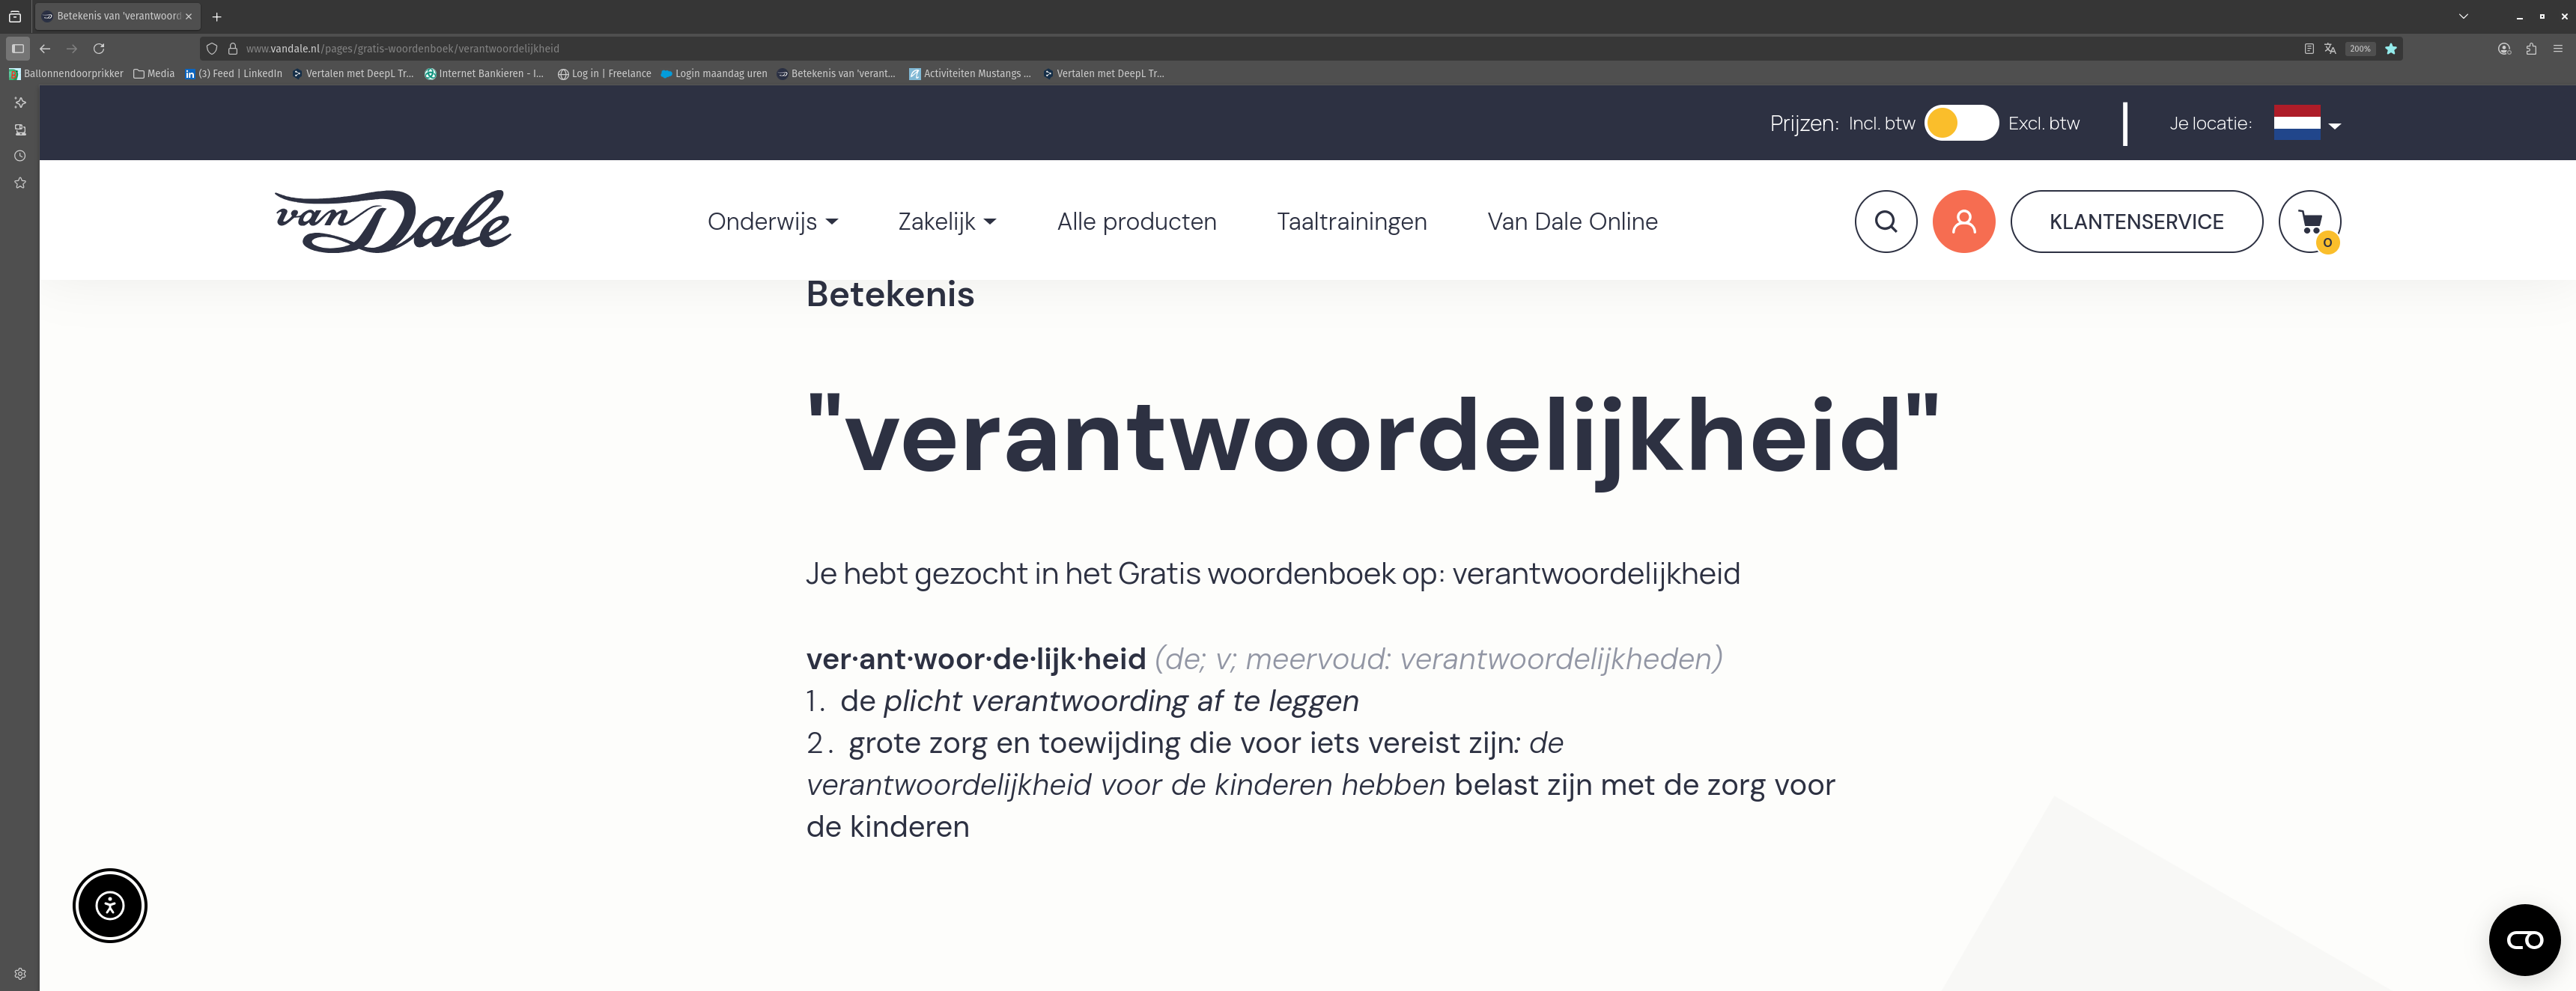
Task: Click the KLANTENSERVICE button
Action: tap(2136, 221)
